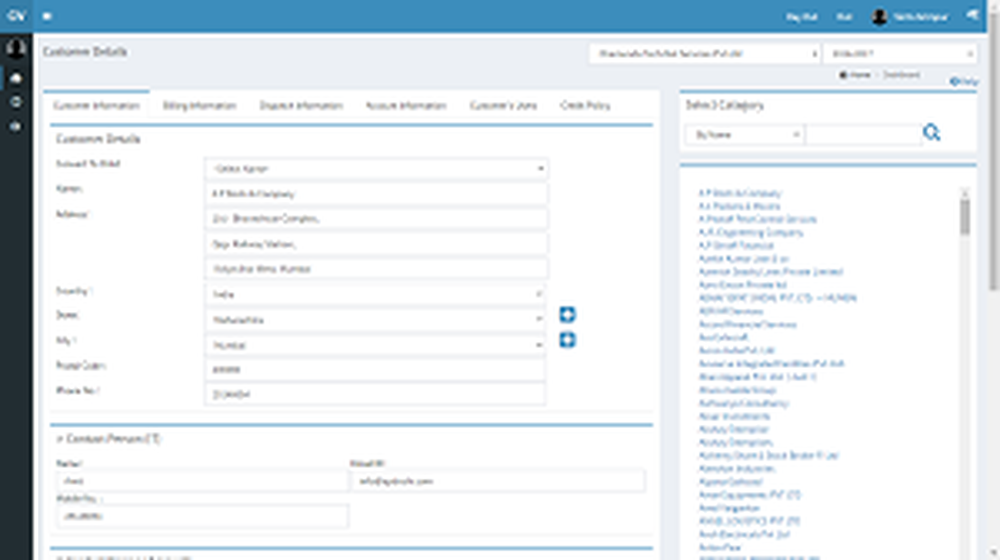The width and height of the screenshot is (1000, 560).
Task: Add a new city with the plus icon
Action: [567, 340]
